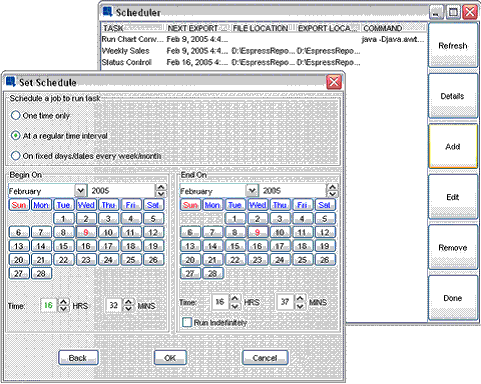Image resolution: width=481 pixels, height=384 pixels.
Task: Pick day 16 in End On calendar
Action: click(257, 246)
